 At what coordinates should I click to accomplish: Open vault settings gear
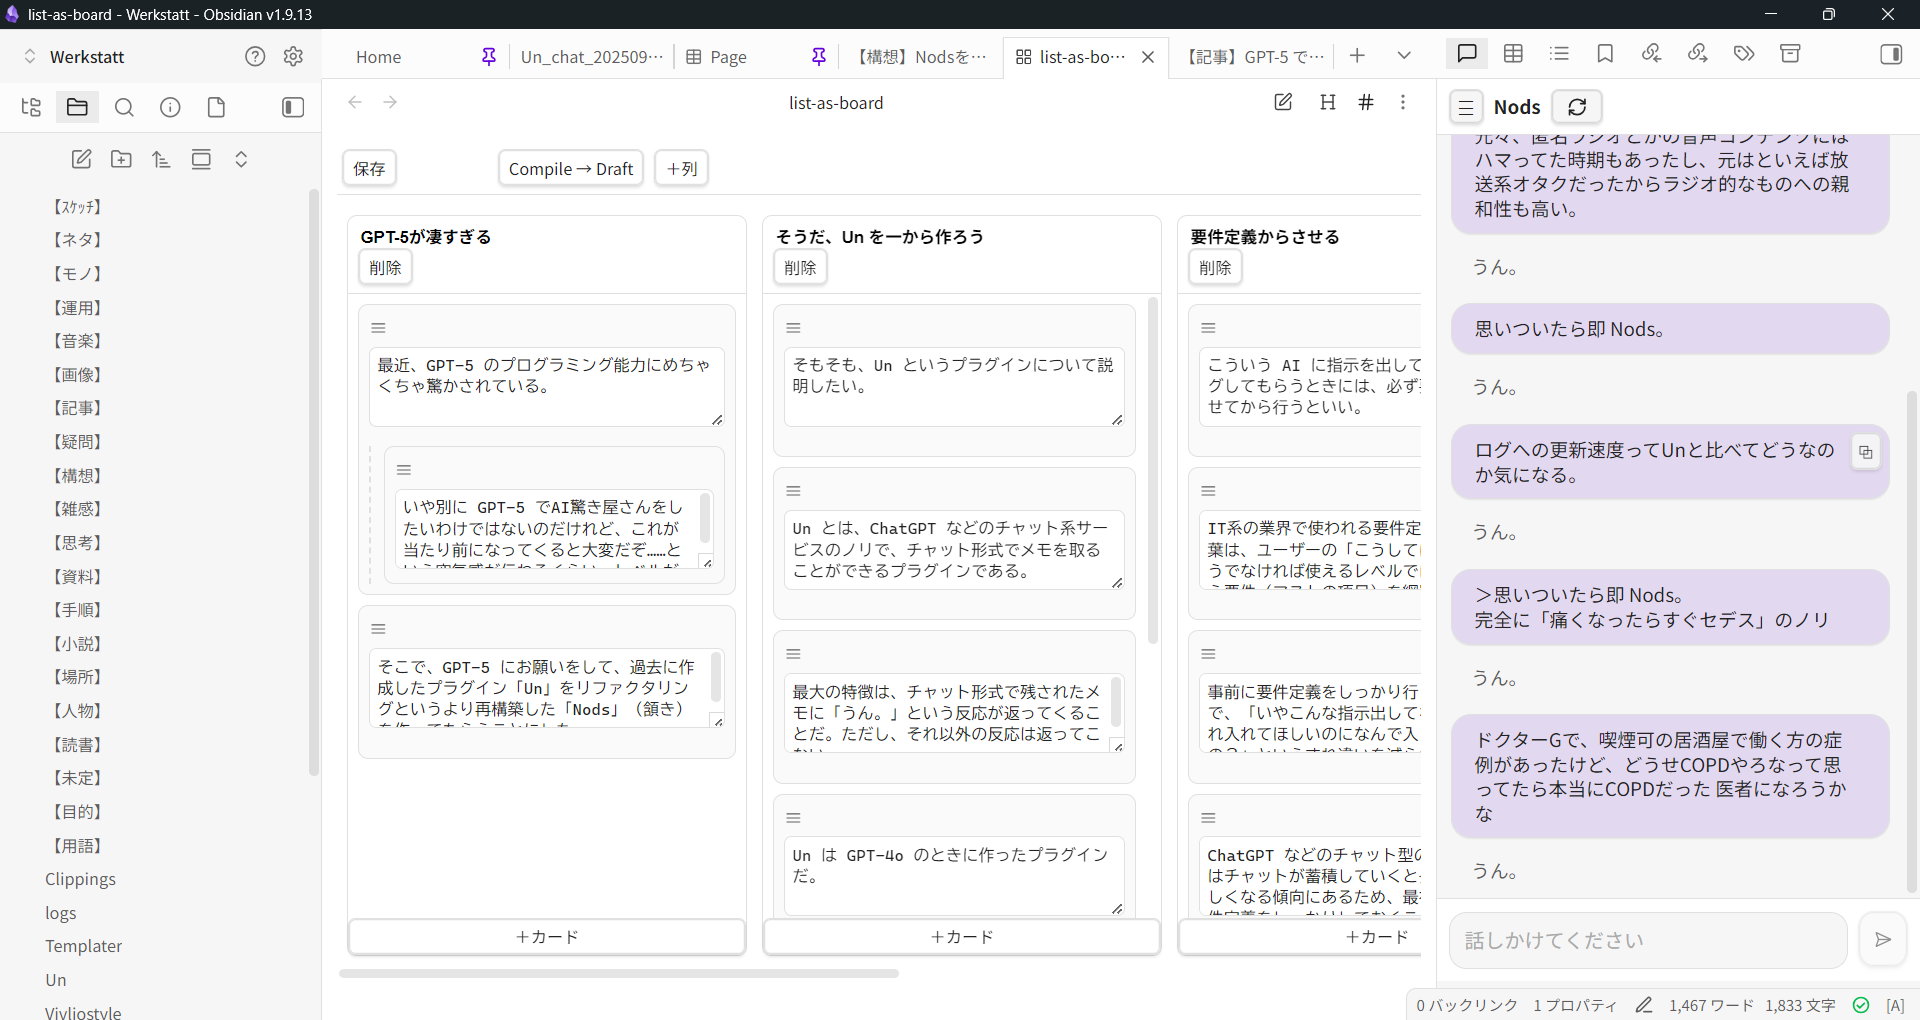pyautogui.click(x=293, y=56)
